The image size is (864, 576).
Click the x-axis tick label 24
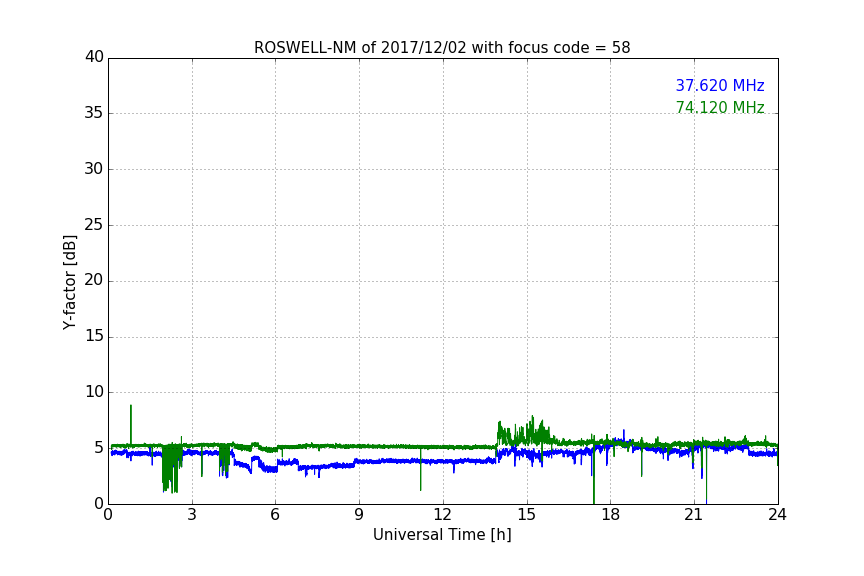pos(777,515)
